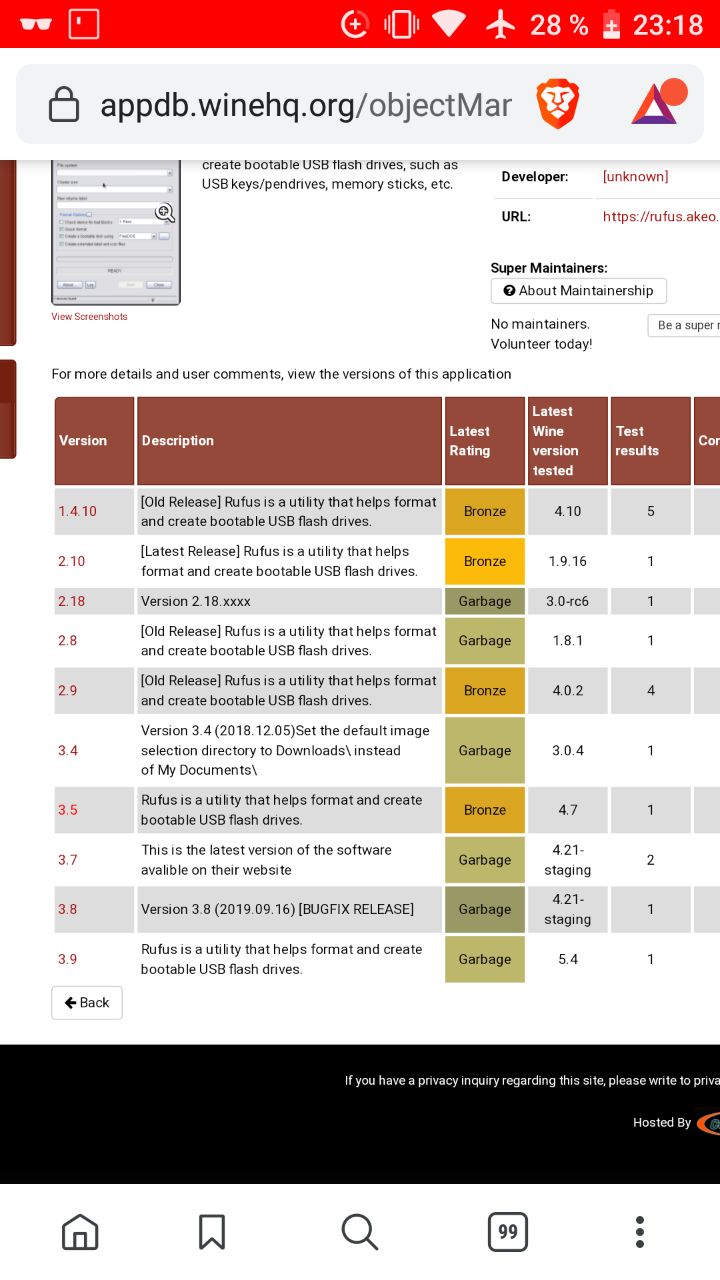Tap the magnifier icon on Rufus screenshot
Image resolution: width=720 pixels, height=1280 pixels.
(x=165, y=211)
